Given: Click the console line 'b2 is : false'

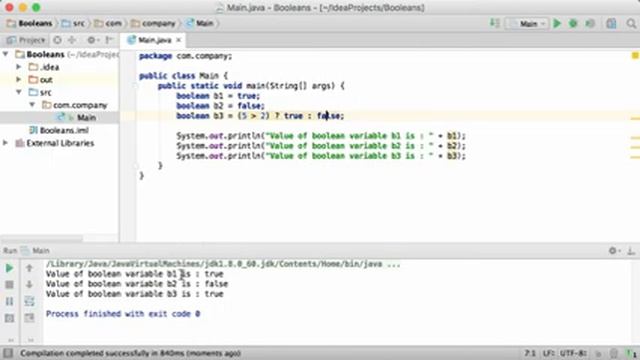Looking at the screenshot, I should click(137, 284).
